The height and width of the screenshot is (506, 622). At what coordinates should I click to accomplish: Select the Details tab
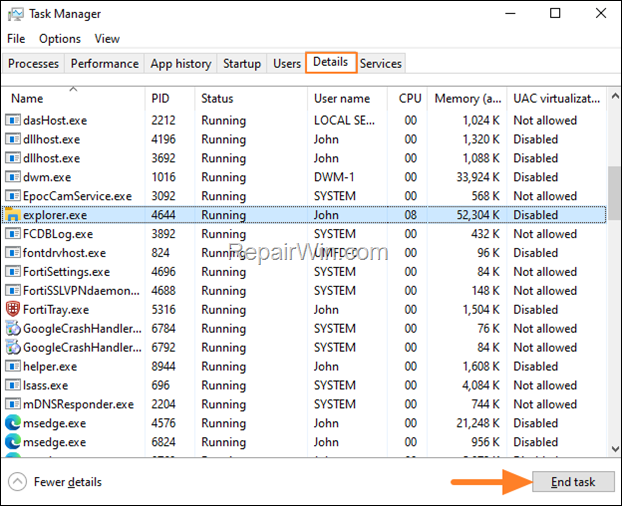[331, 62]
